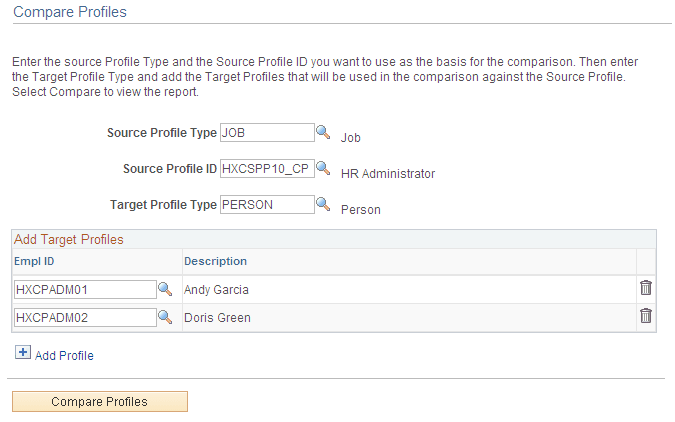This screenshot has width=675, height=422.
Task: Click the Add Target Profiles section header
Action: tap(68, 240)
